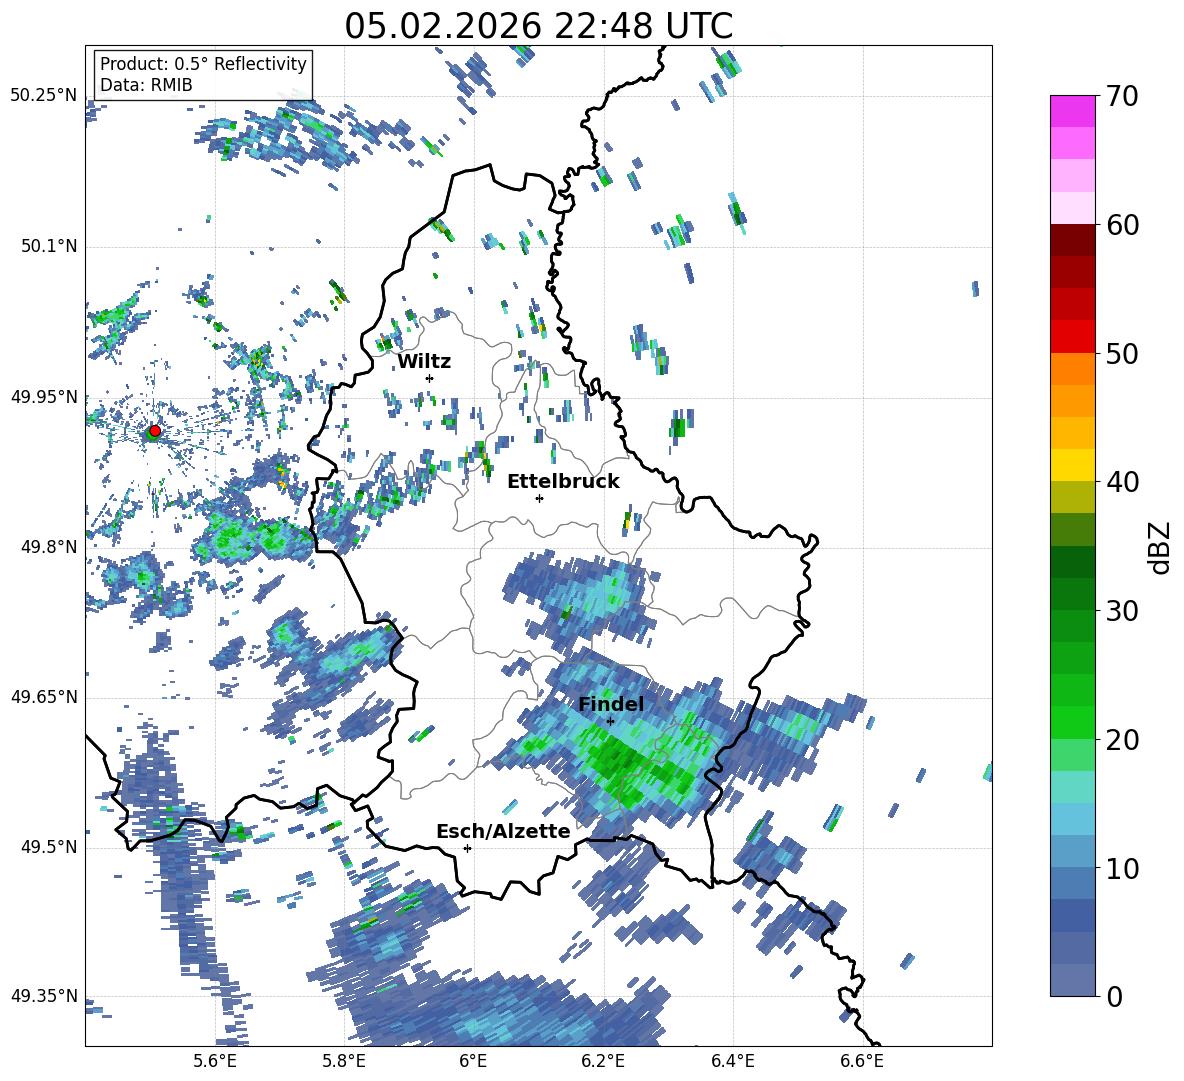Viewport: 1184px width, 1081px height.
Task: Click the 0 value on the colorbar
Action: [1114, 996]
